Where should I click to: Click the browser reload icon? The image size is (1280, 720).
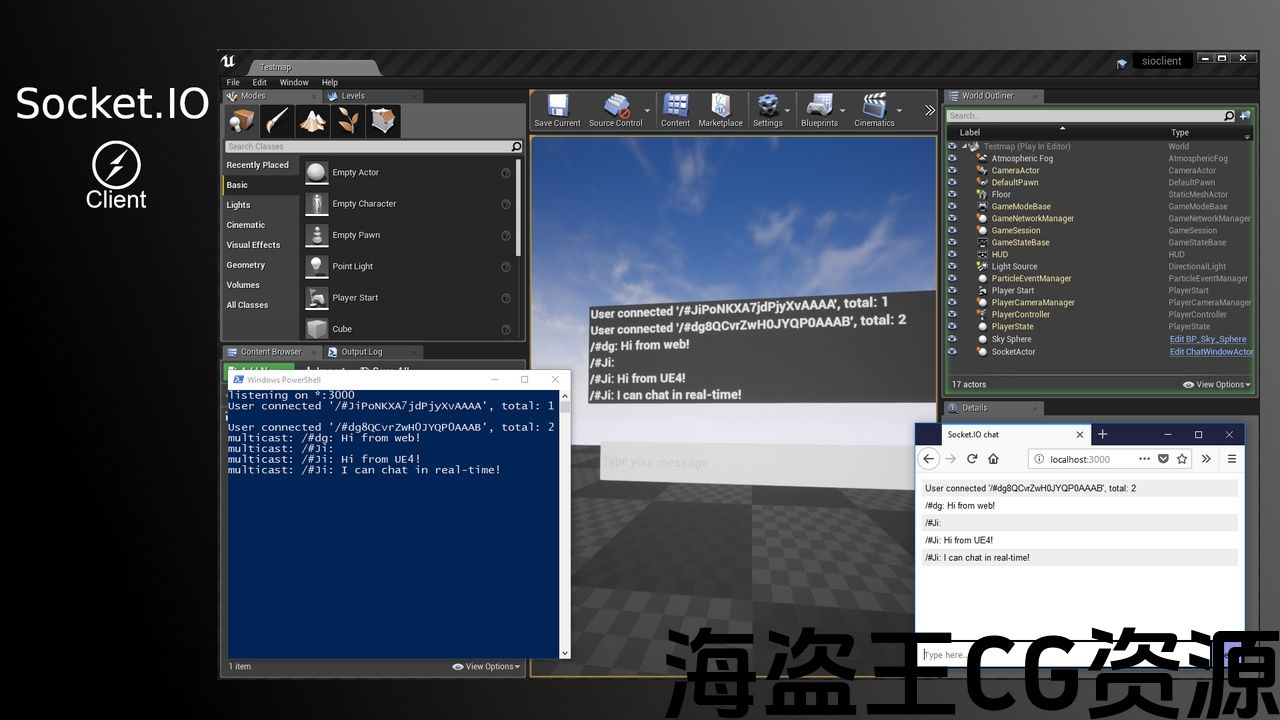pyautogui.click(x=971, y=459)
